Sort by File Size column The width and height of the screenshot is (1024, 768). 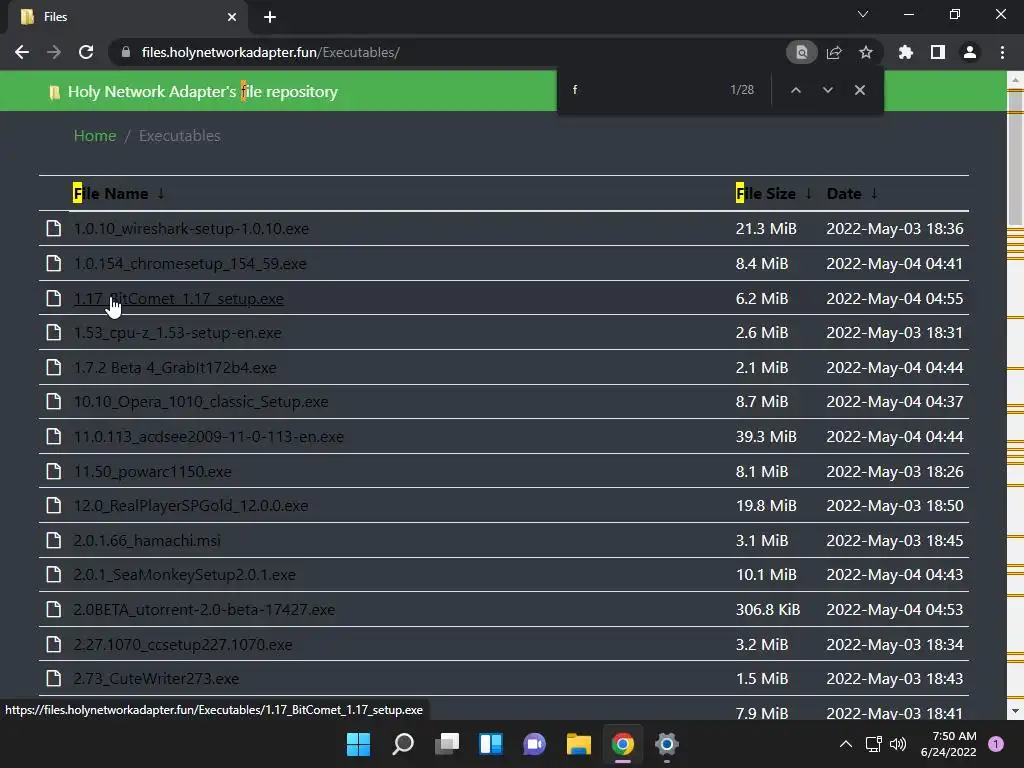coord(773,193)
